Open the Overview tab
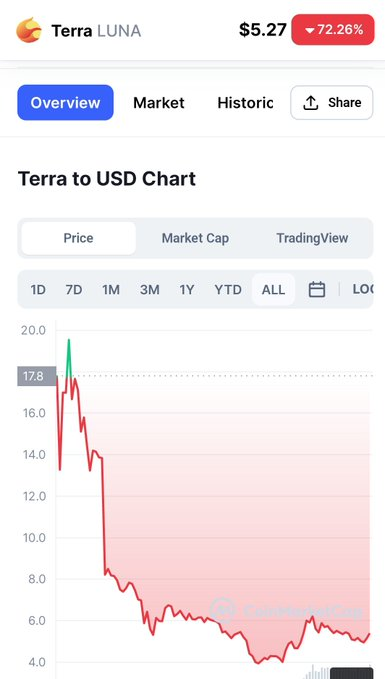The image size is (385, 679). tap(65, 103)
